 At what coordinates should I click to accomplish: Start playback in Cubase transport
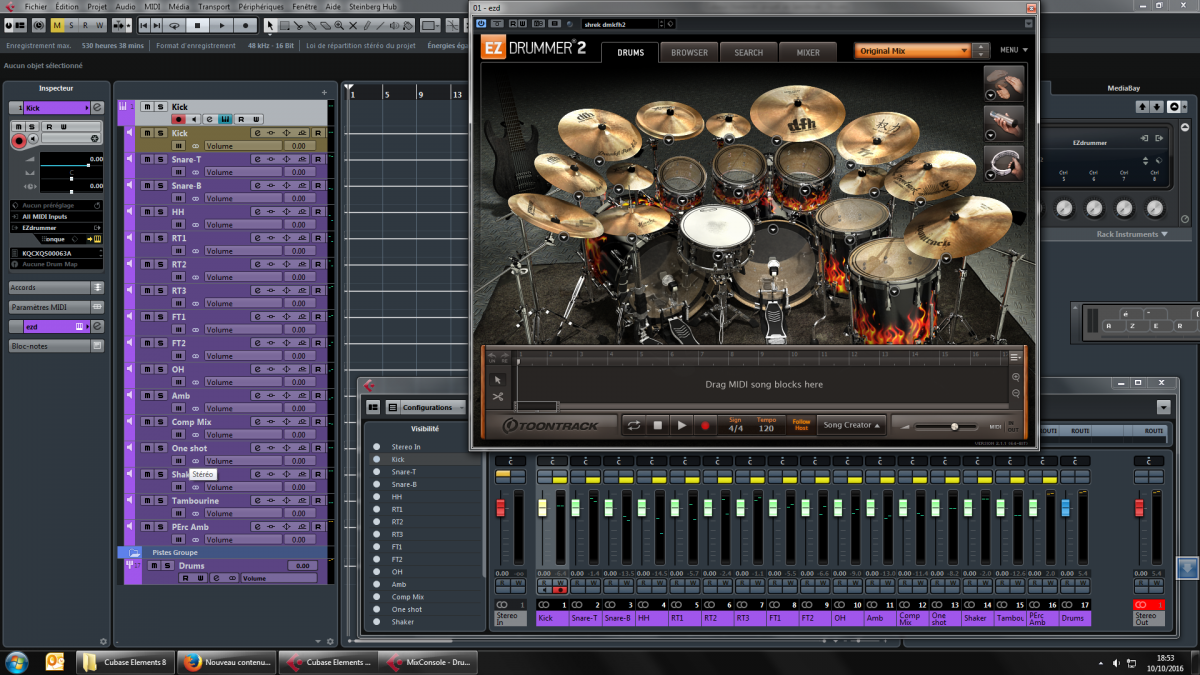pos(222,25)
